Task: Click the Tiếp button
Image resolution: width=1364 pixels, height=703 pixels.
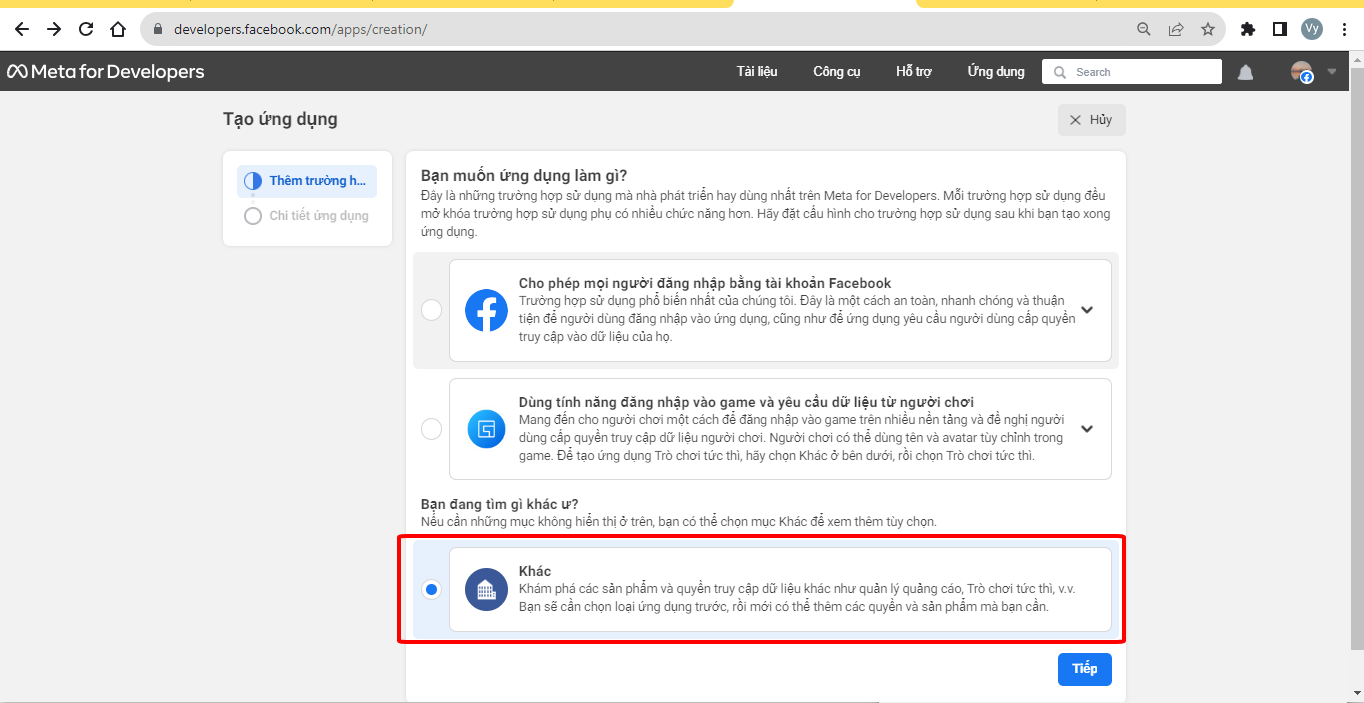Action: 1084,669
